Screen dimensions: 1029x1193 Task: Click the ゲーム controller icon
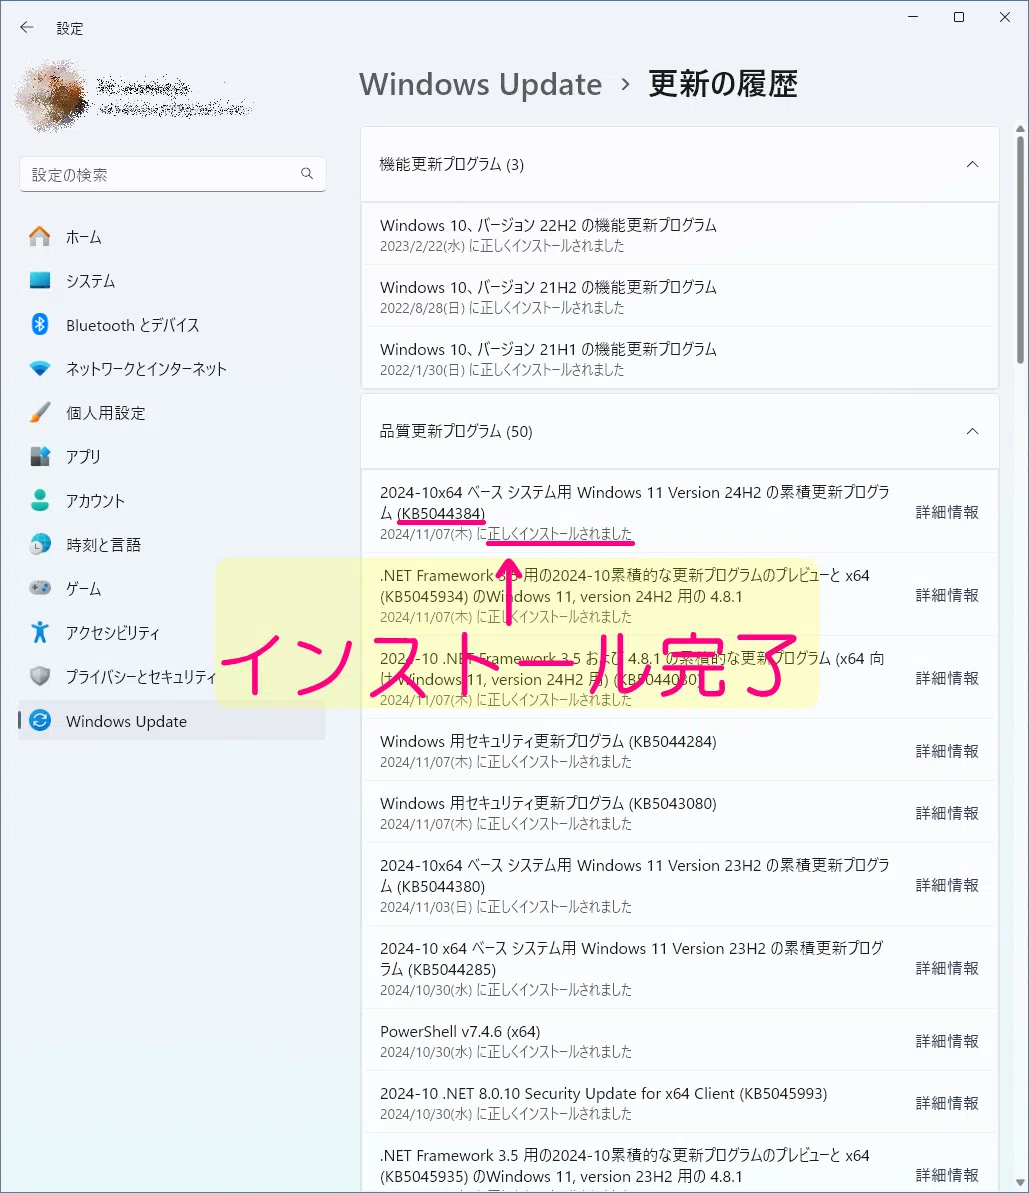point(40,588)
